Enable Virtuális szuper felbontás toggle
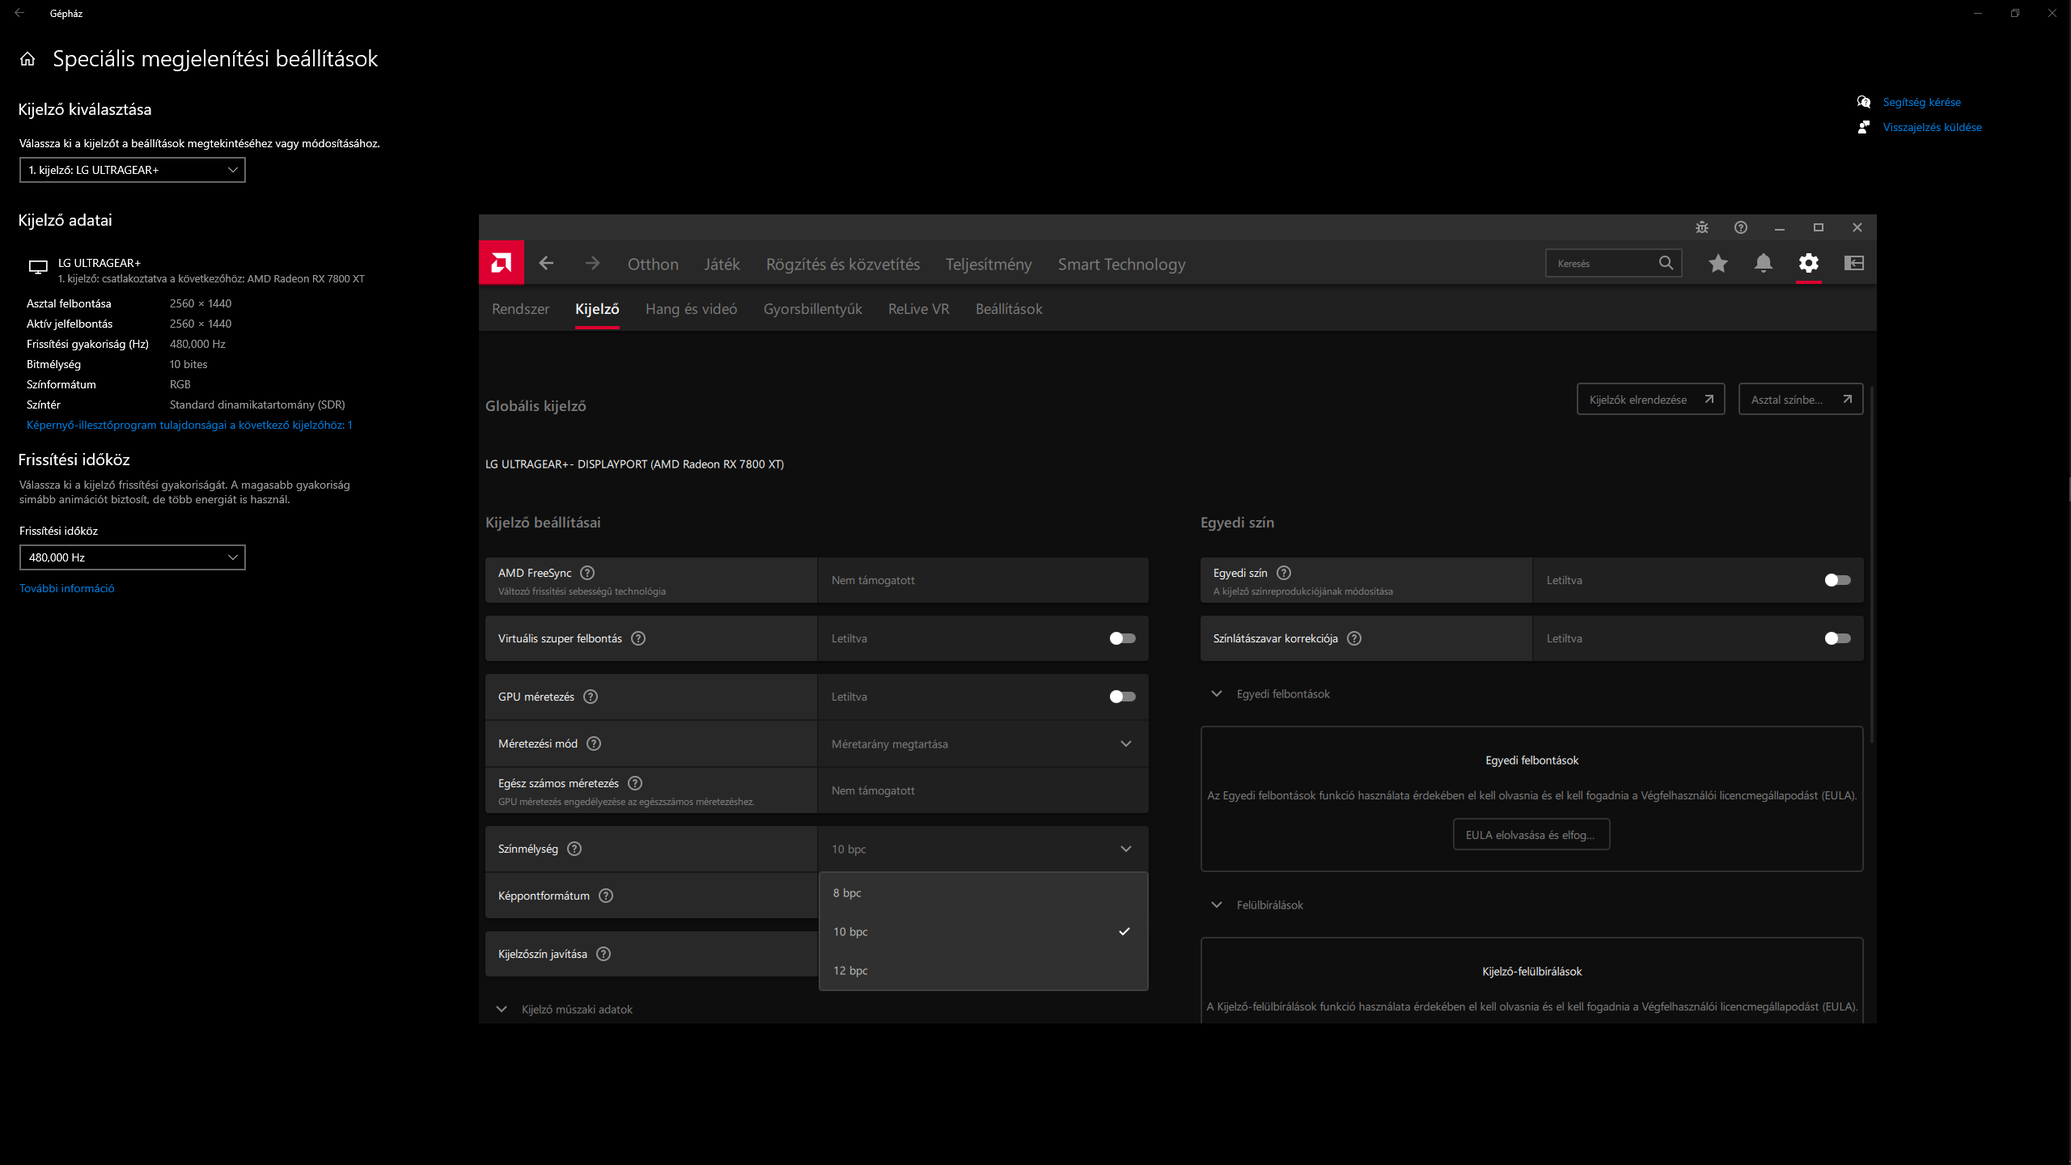The width and height of the screenshot is (2071, 1165). point(1121,638)
